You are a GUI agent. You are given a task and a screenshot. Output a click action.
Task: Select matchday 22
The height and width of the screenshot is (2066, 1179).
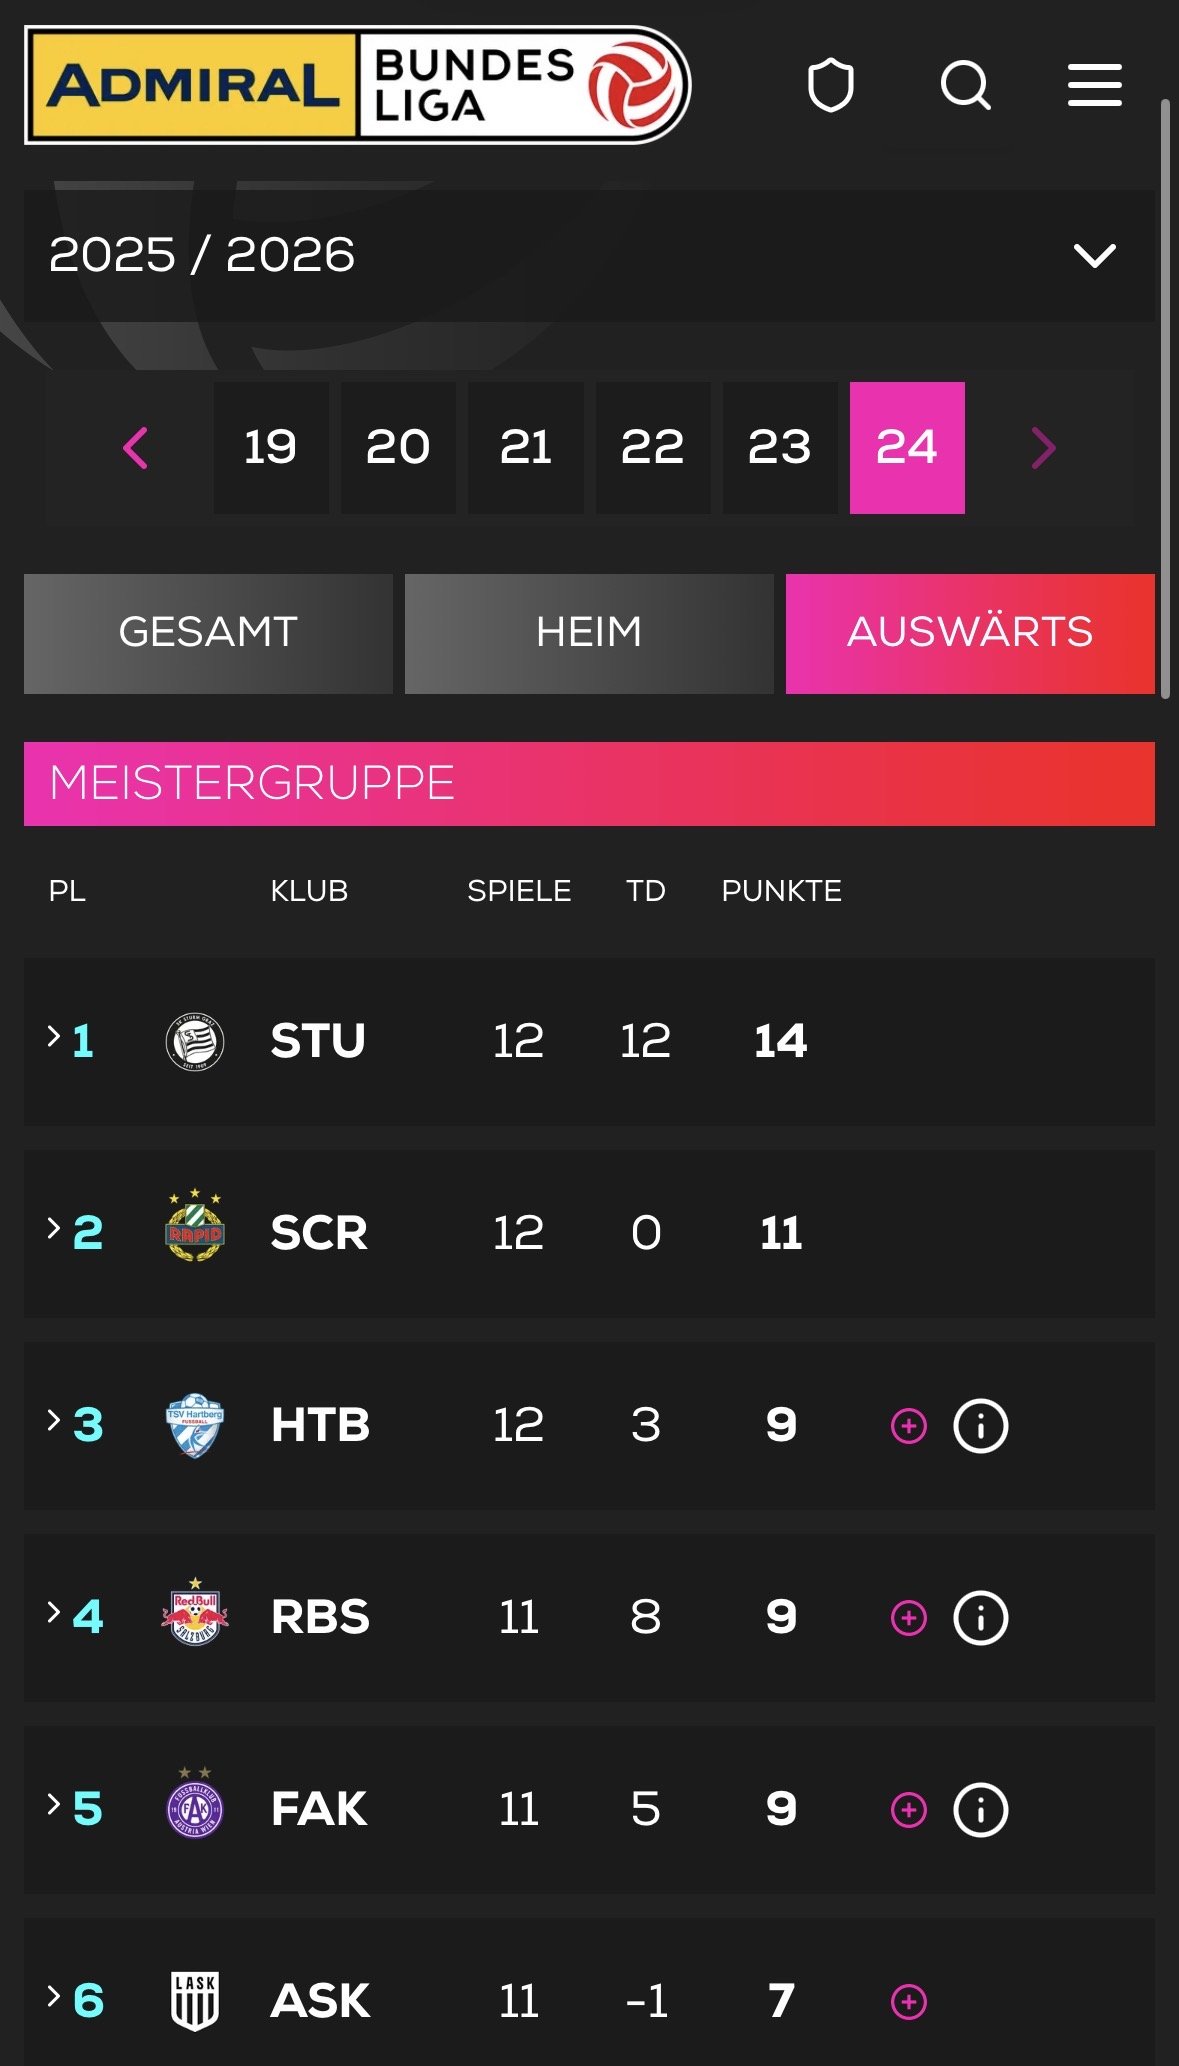point(652,447)
